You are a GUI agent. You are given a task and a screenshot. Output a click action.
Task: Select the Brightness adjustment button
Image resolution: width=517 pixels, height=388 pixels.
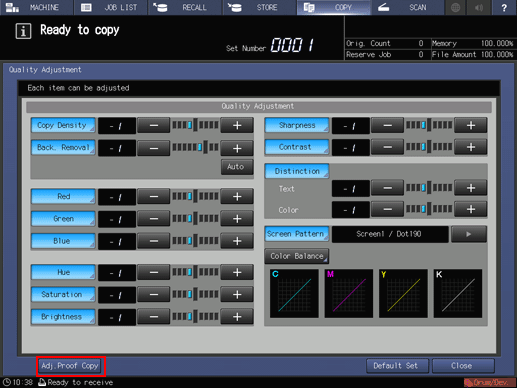[63, 317]
